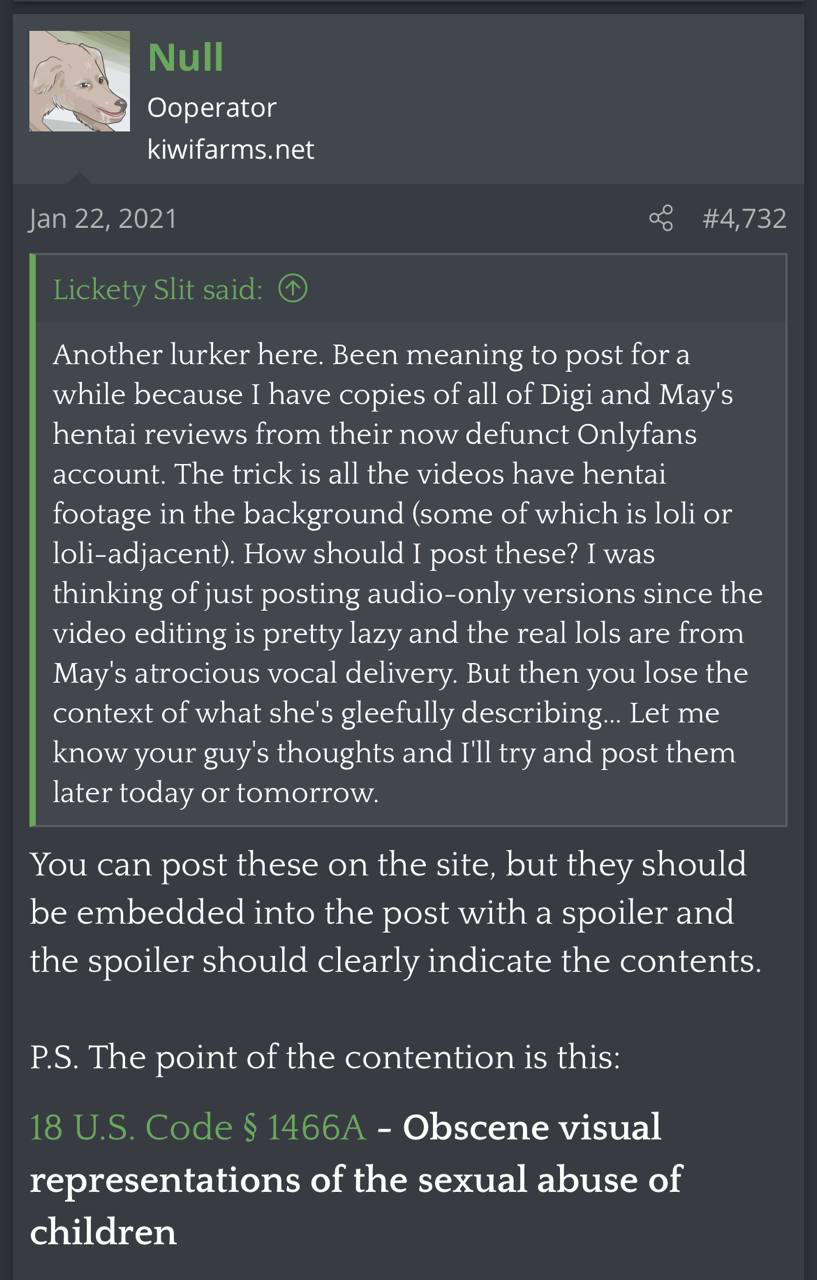Click "Another lurker here" opening quote sentence
This screenshot has height=1280, width=817.
(187, 354)
